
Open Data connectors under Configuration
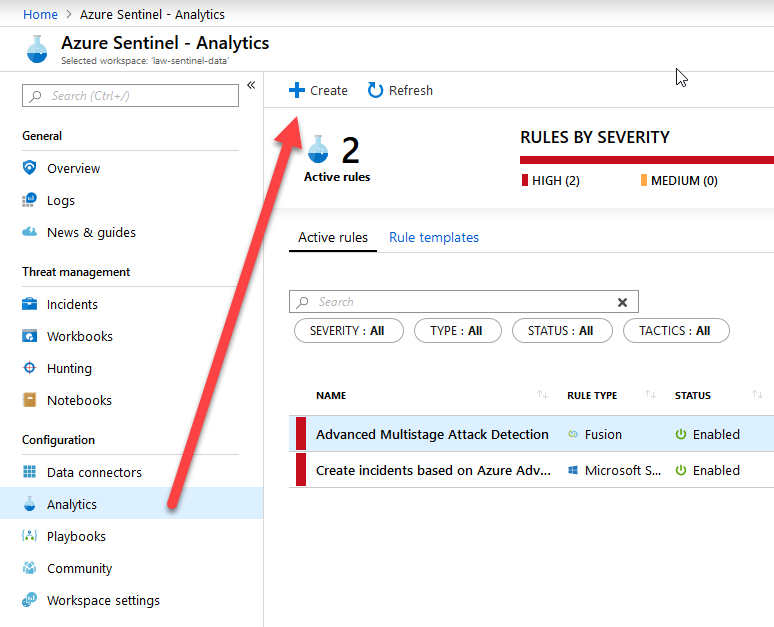(94, 472)
